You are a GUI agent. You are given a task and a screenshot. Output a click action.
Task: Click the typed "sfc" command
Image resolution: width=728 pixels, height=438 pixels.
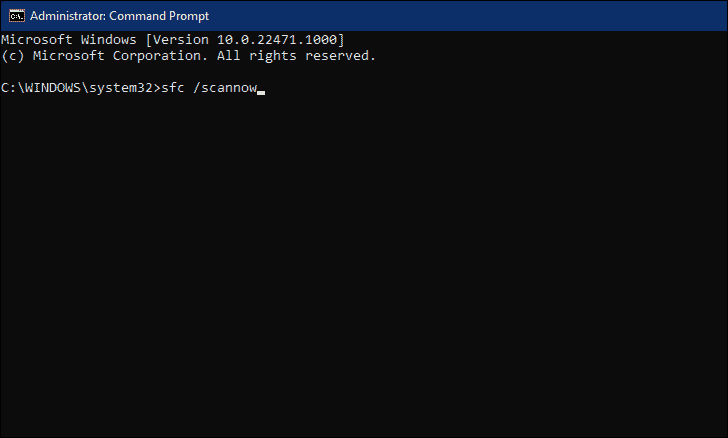[173, 88]
